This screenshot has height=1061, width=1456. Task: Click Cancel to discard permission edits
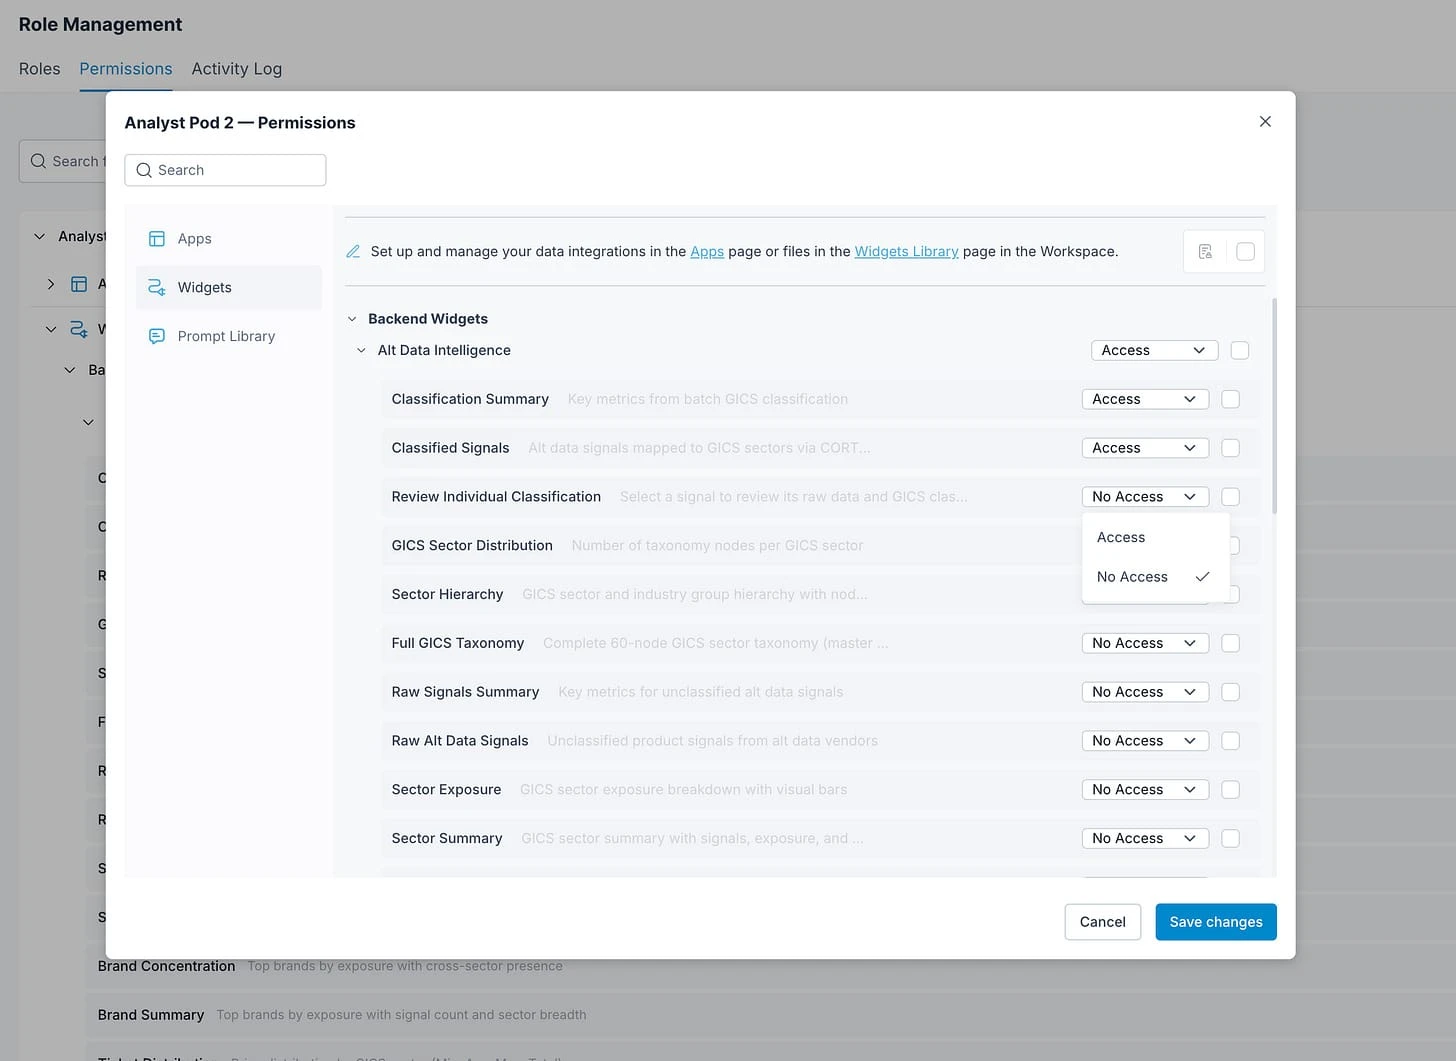(x=1102, y=921)
